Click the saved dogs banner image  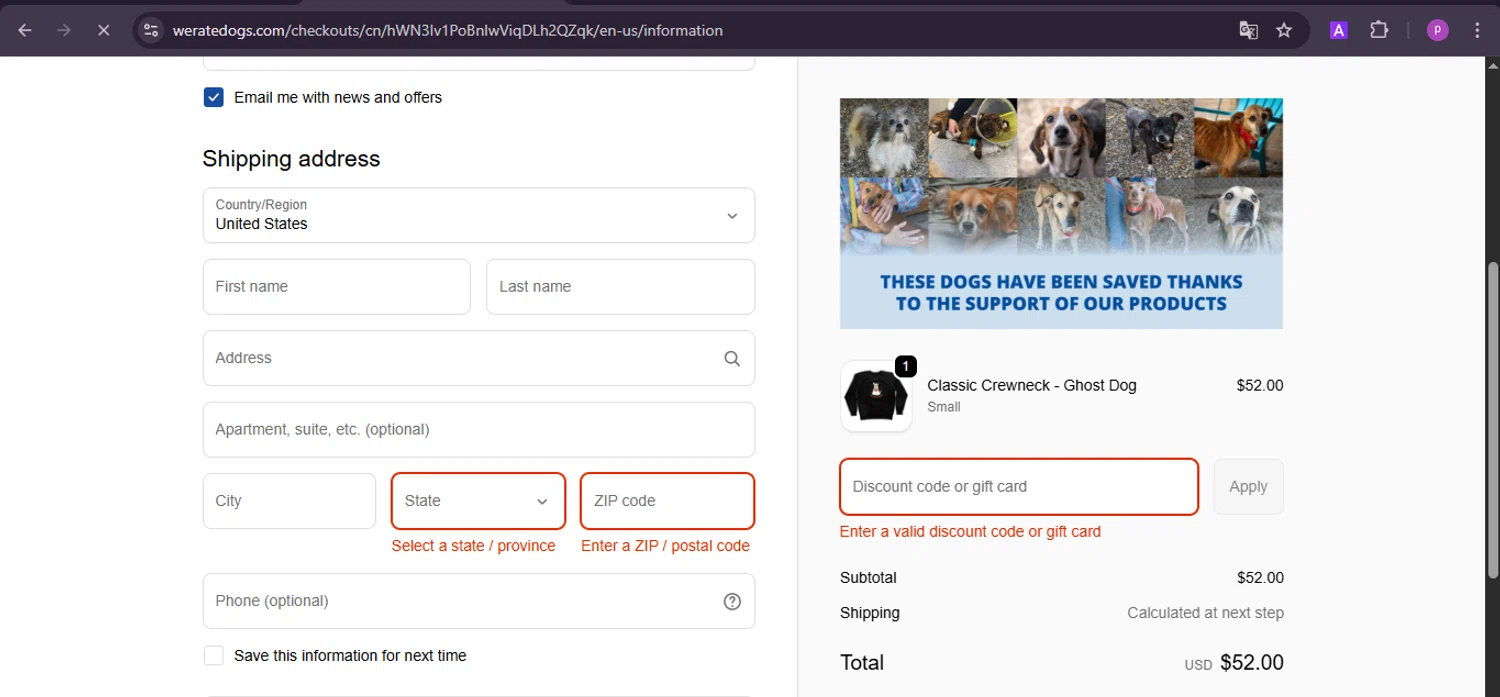coord(1061,213)
